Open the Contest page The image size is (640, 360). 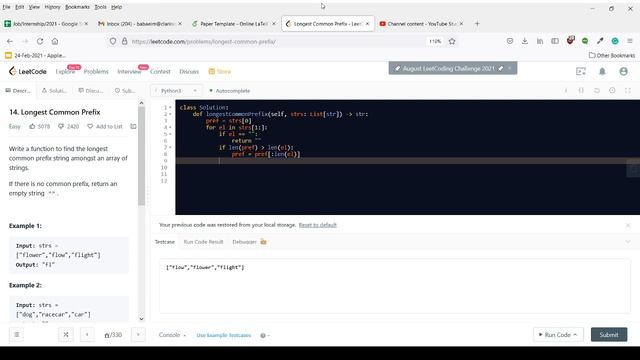click(x=160, y=71)
